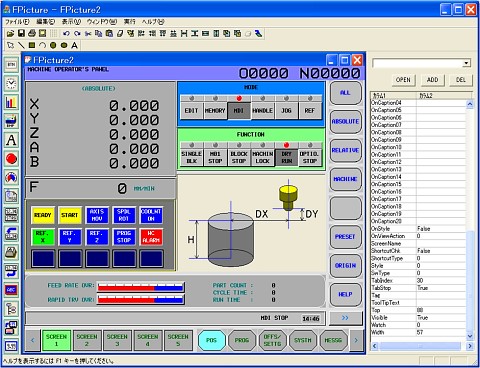The width and height of the screenshot is (480, 368).
Task: Click the Print toolbar icon
Action: [x=32, y=33]
